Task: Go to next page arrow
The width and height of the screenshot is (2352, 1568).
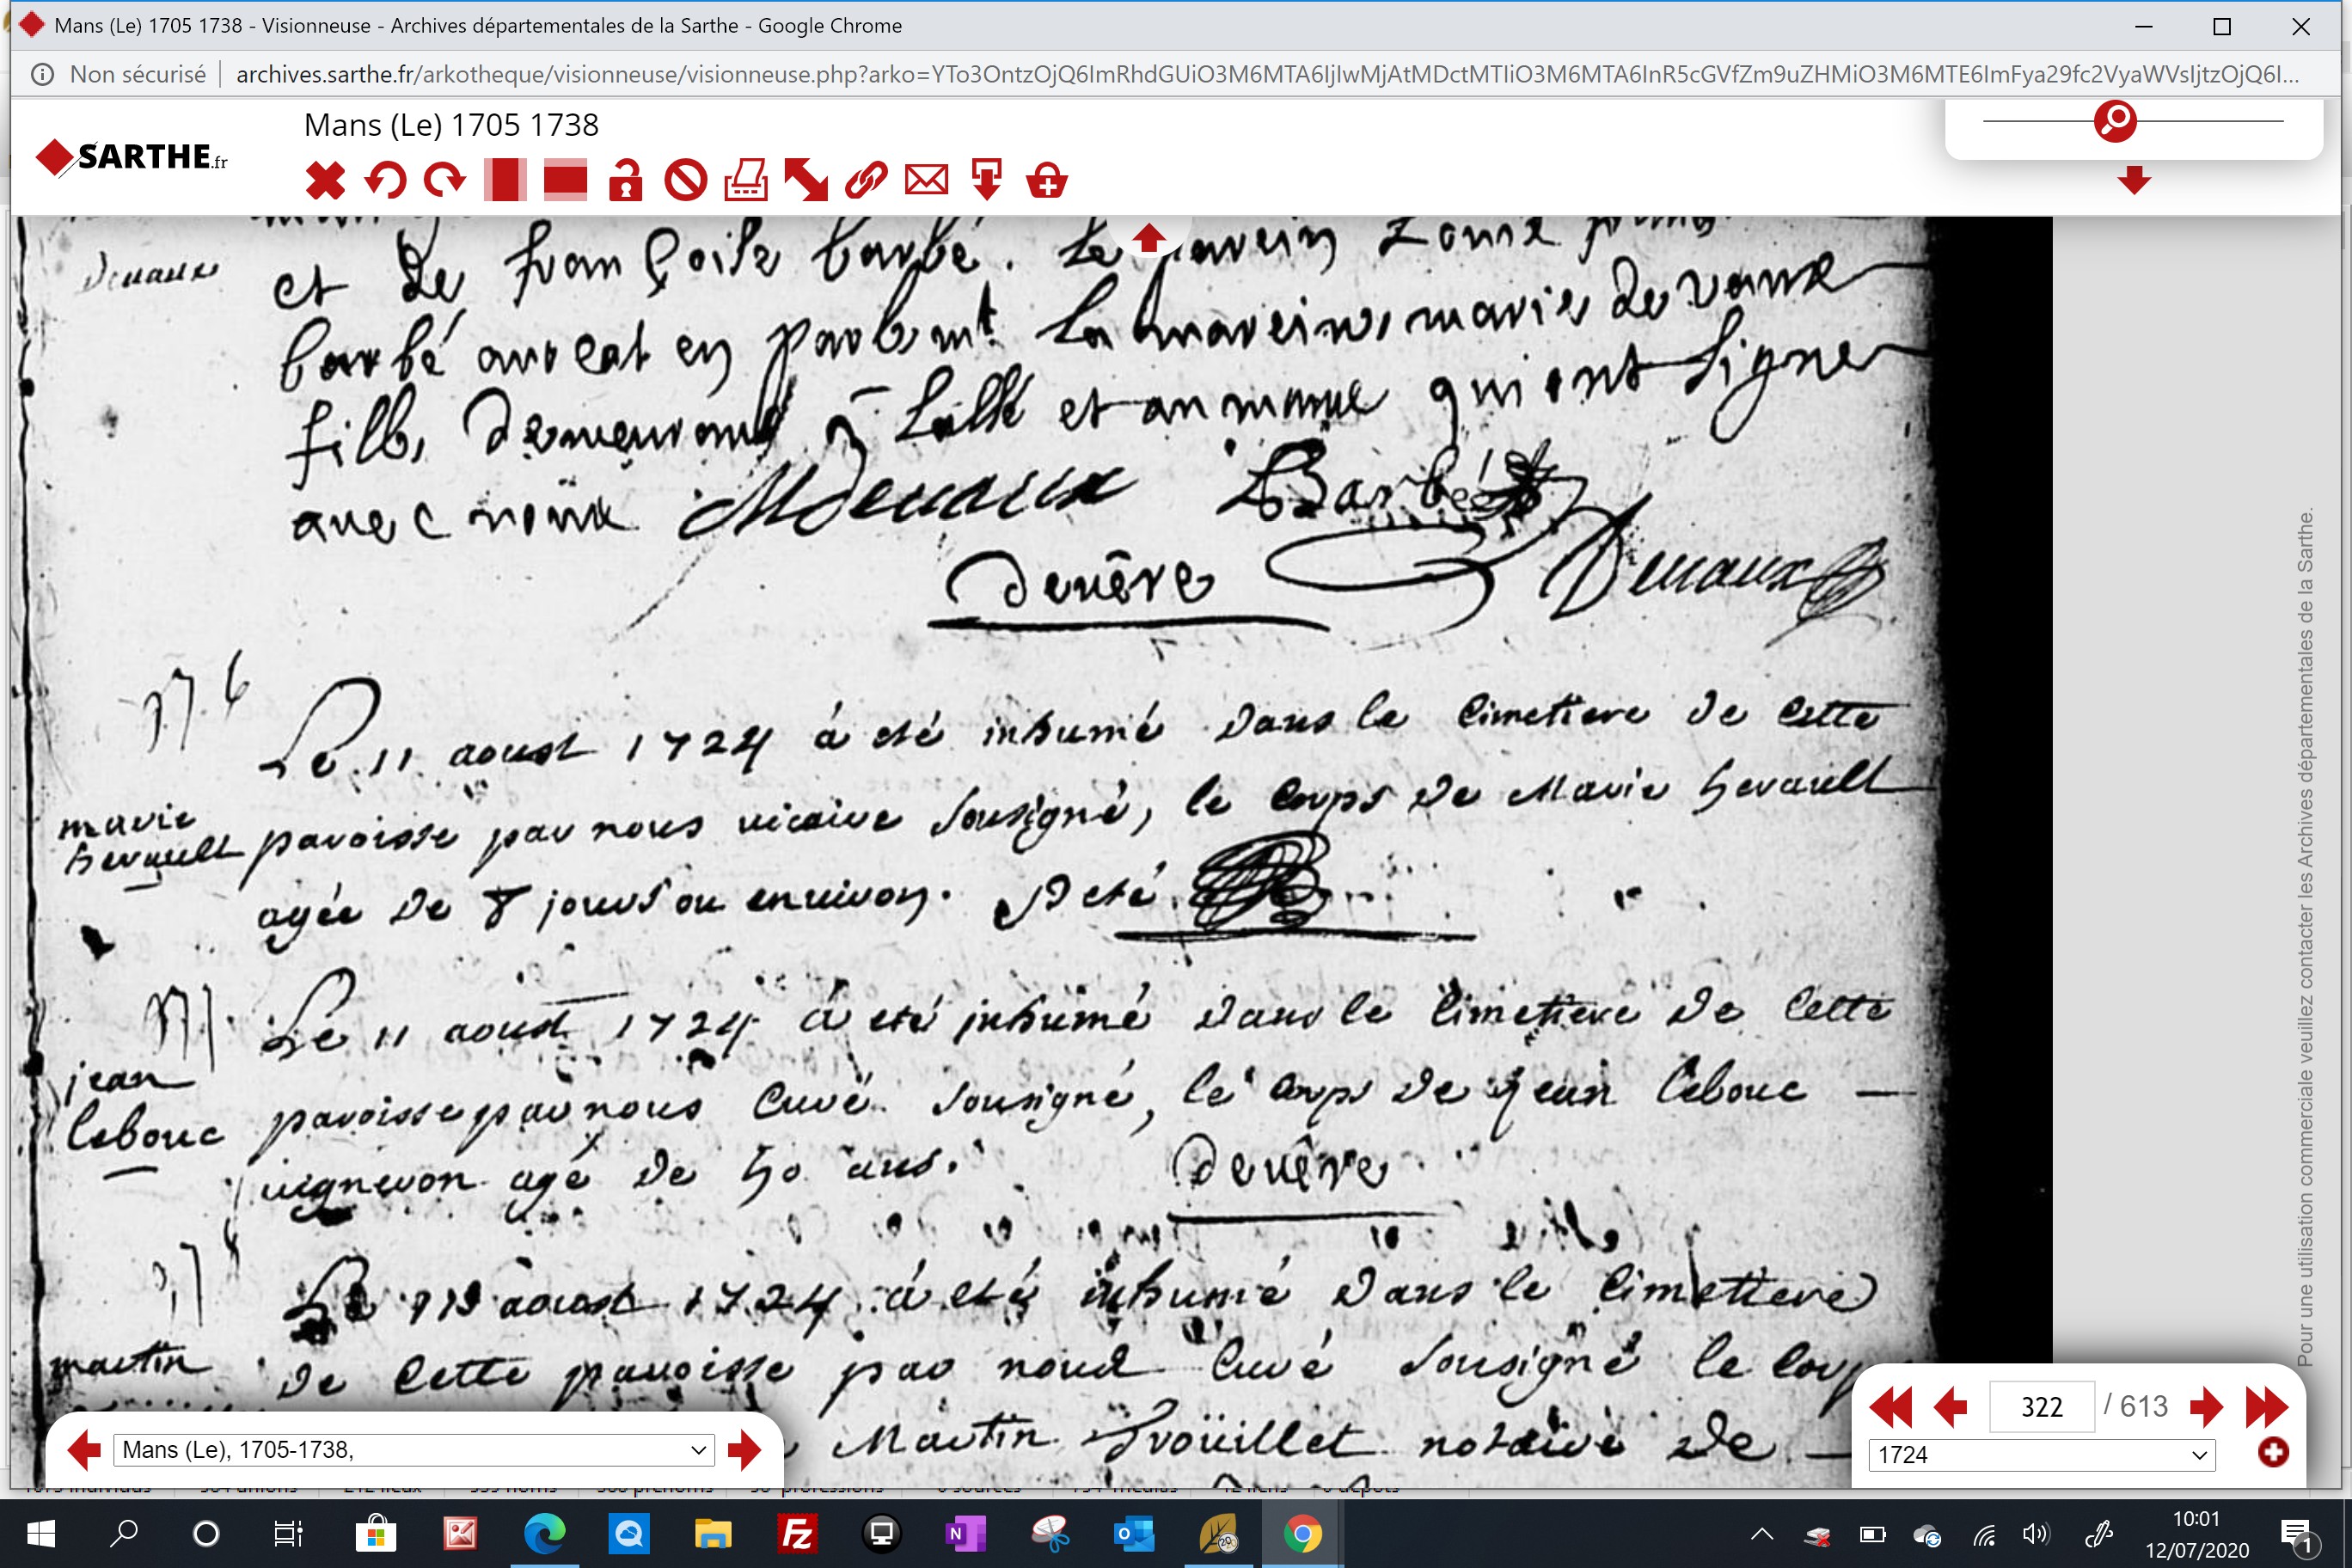Action: pyautogui.click(x=2205, y=1407)
